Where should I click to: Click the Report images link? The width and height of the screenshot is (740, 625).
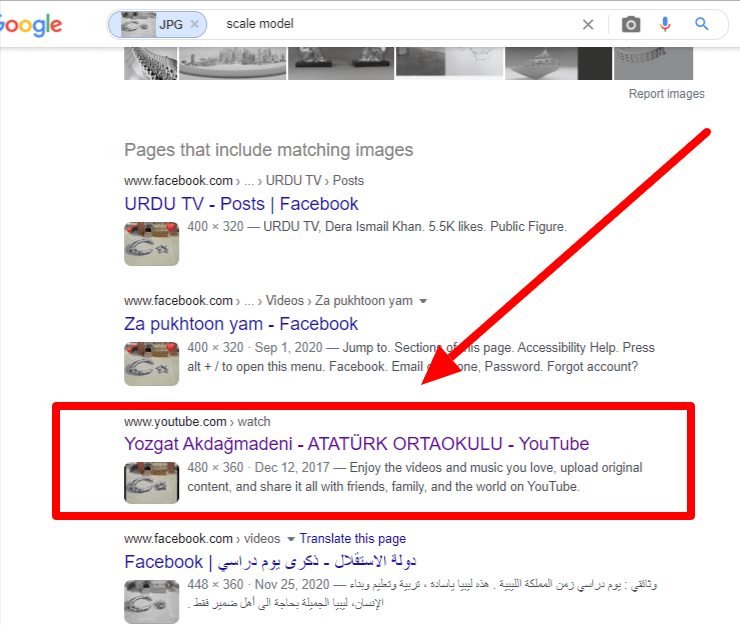[666, 94]
